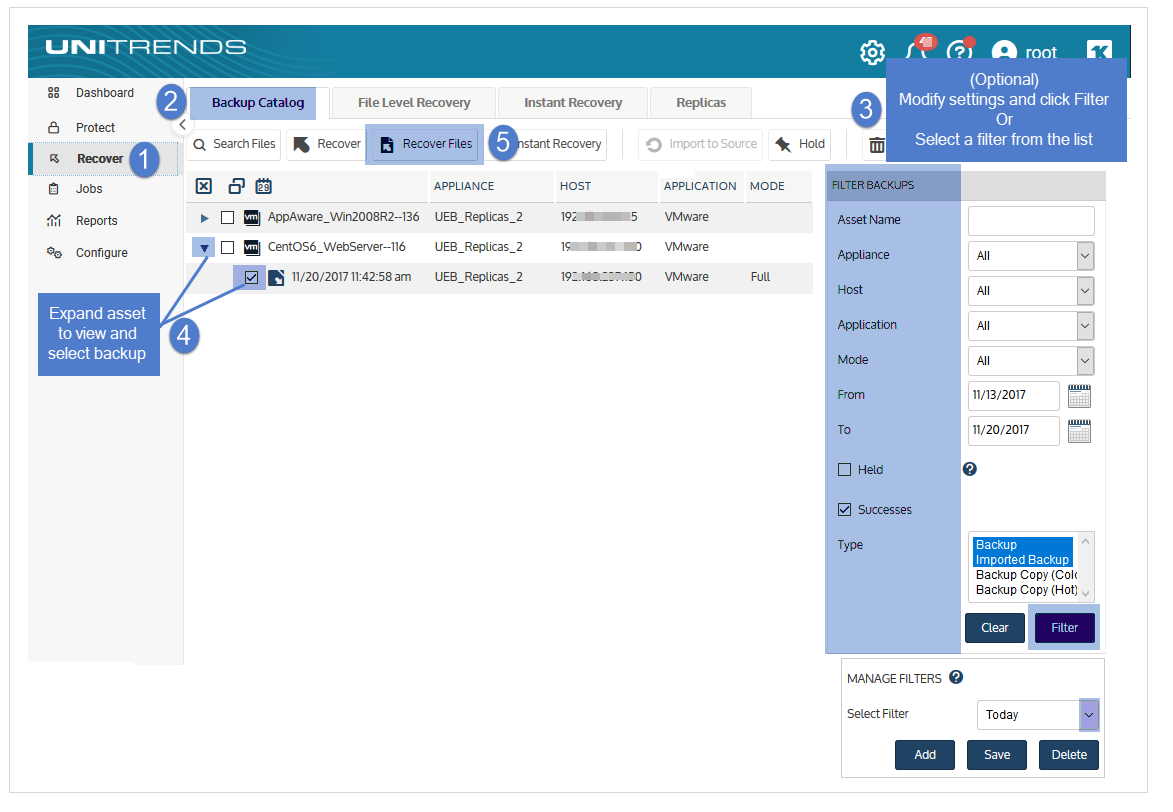The image size is (1173, 812).
Task: Open the Instant Recovery tab
Action: pyautogui.click(x=573, y=103)
